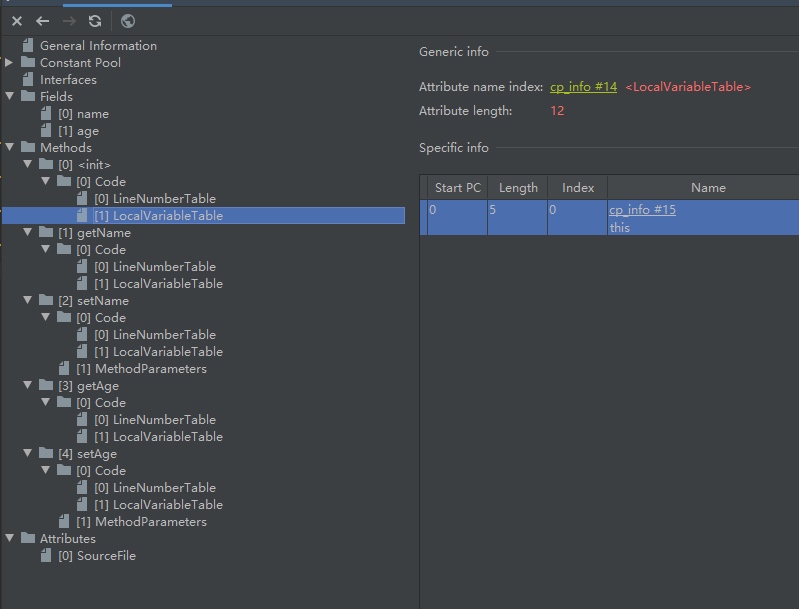Click the close (X) toolbar icon
The height and width of the screenshot is (609, 799).
pos(17,21)
